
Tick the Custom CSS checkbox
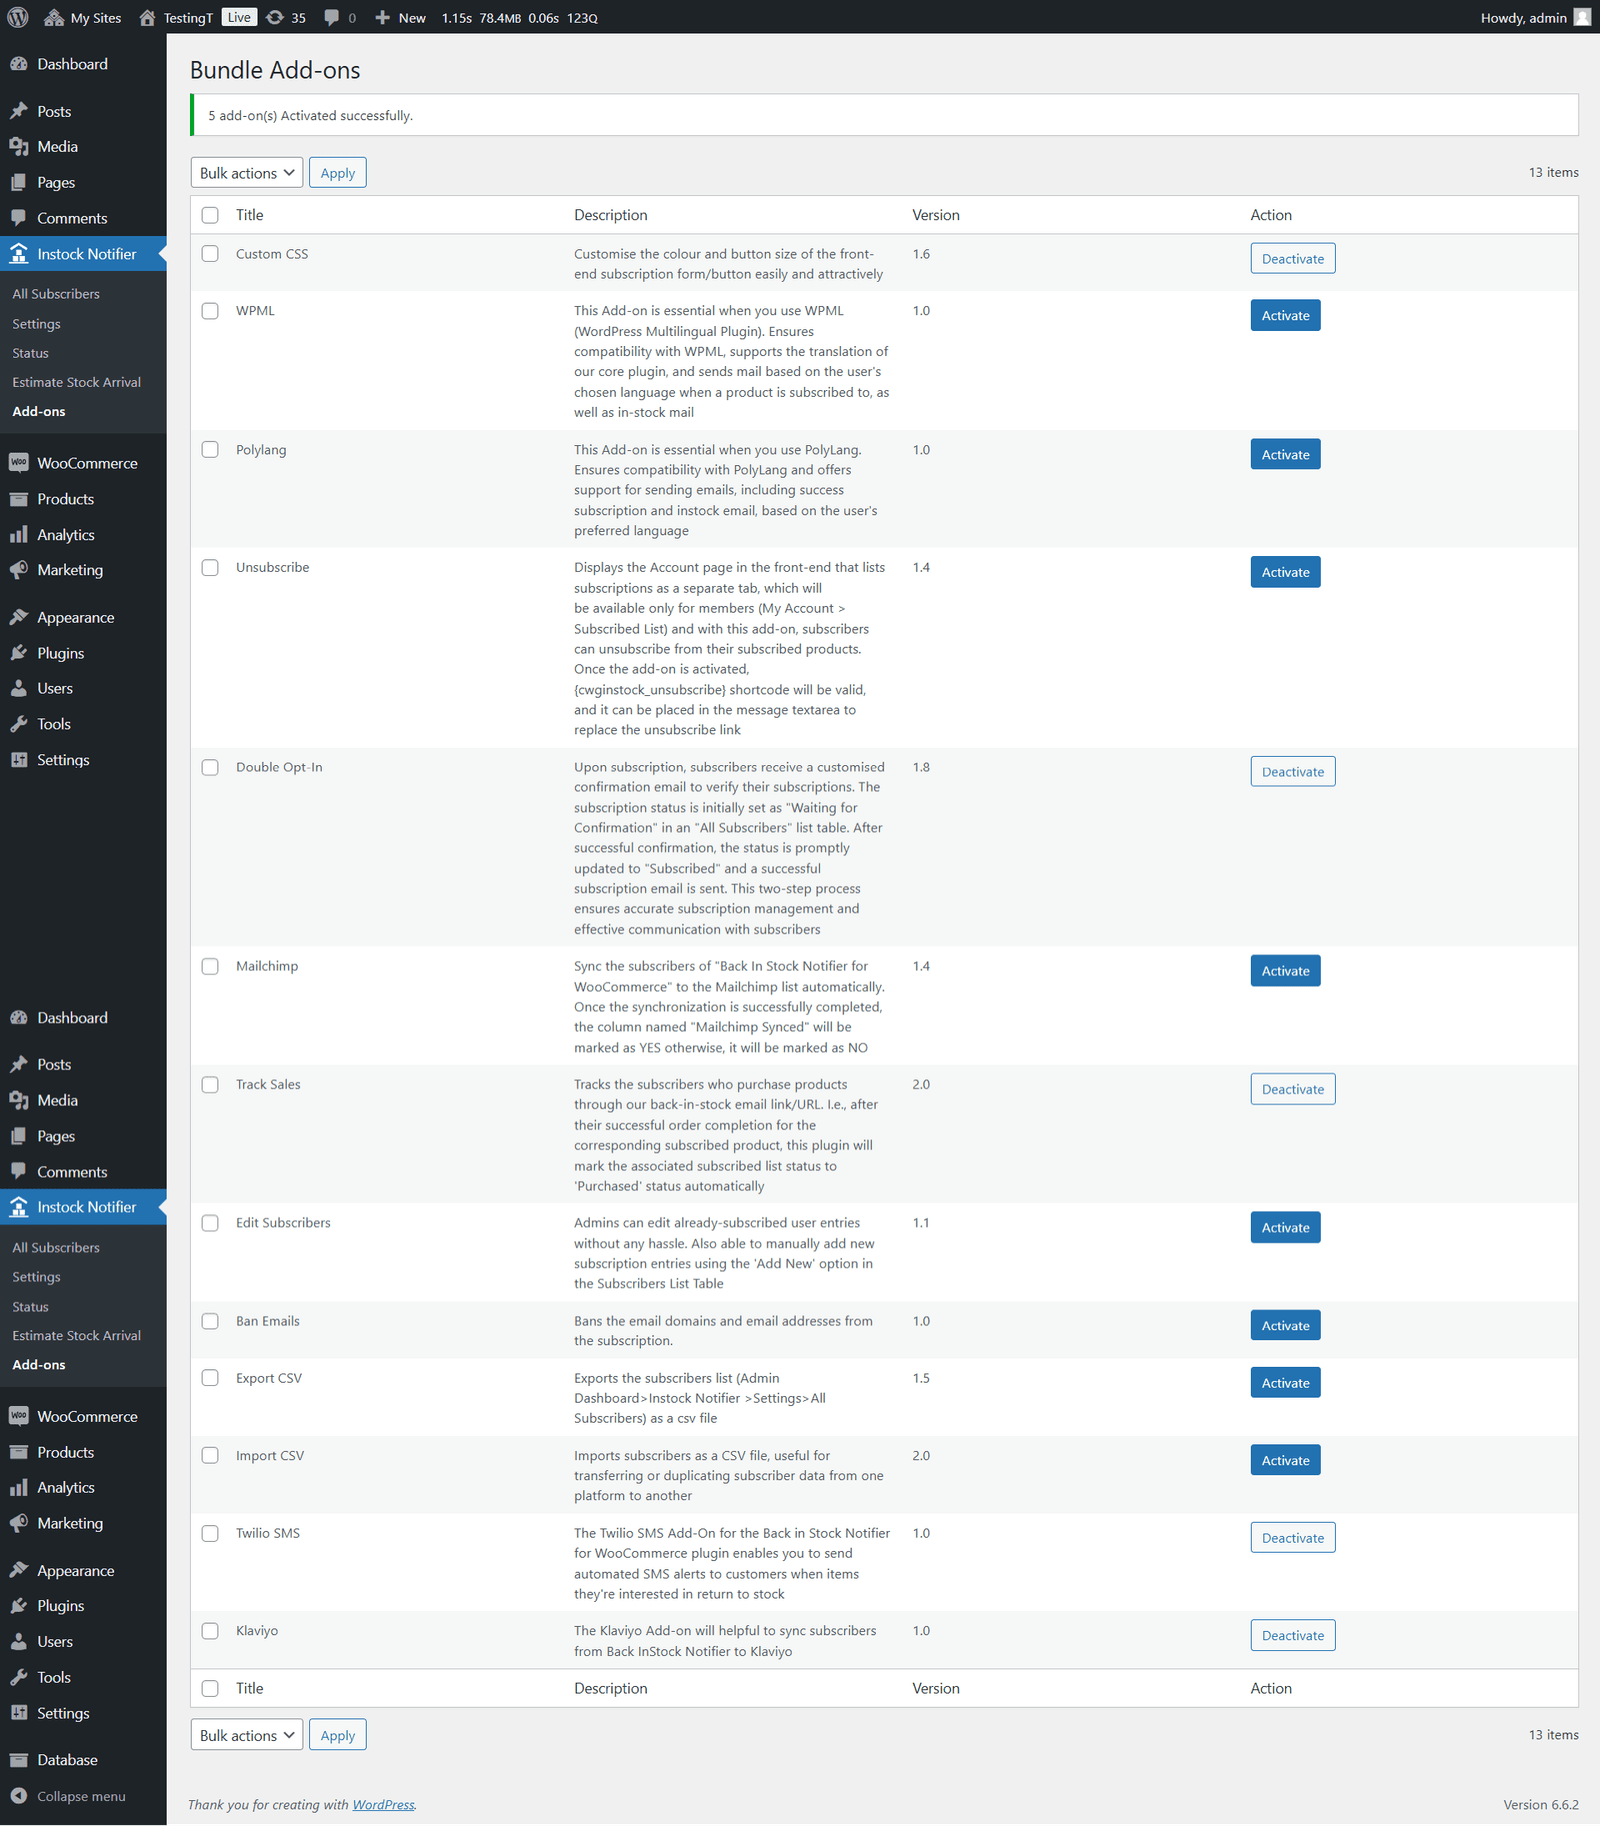pos(210,254)
